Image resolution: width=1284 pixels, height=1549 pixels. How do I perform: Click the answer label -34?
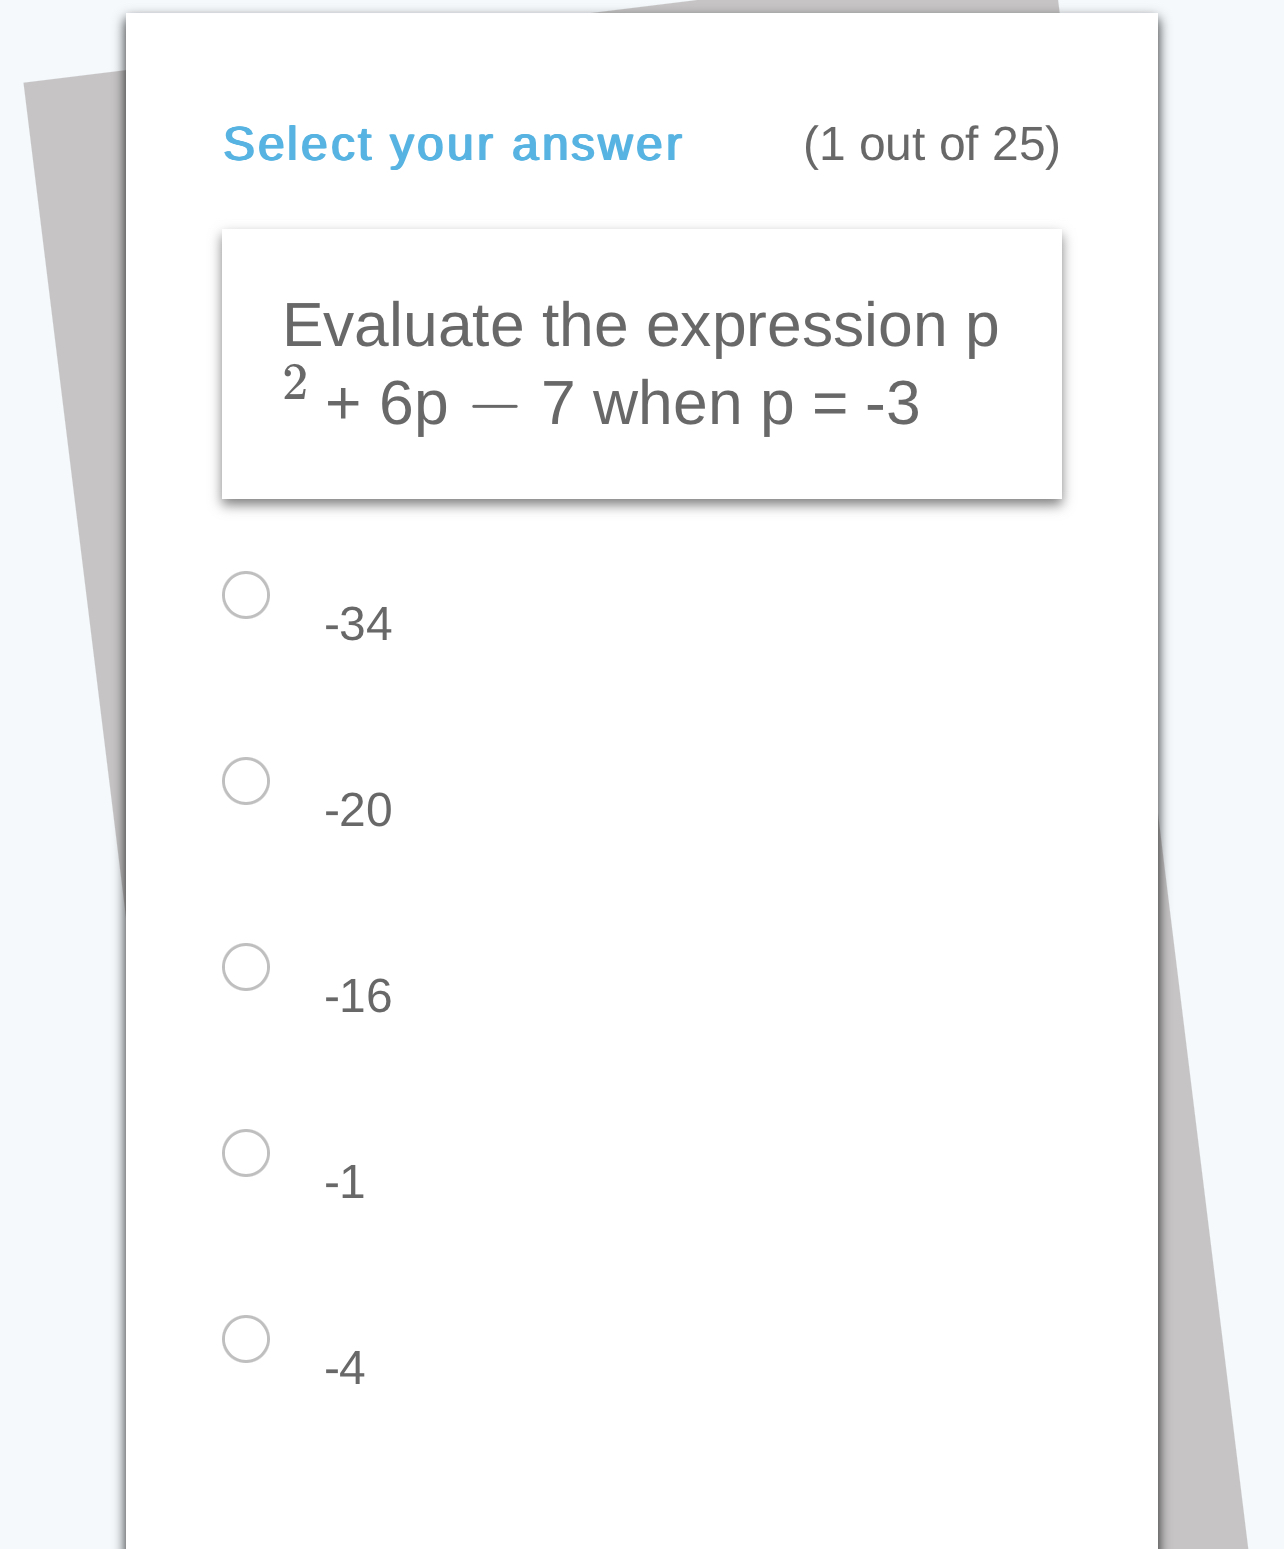[x=358, y=624]
